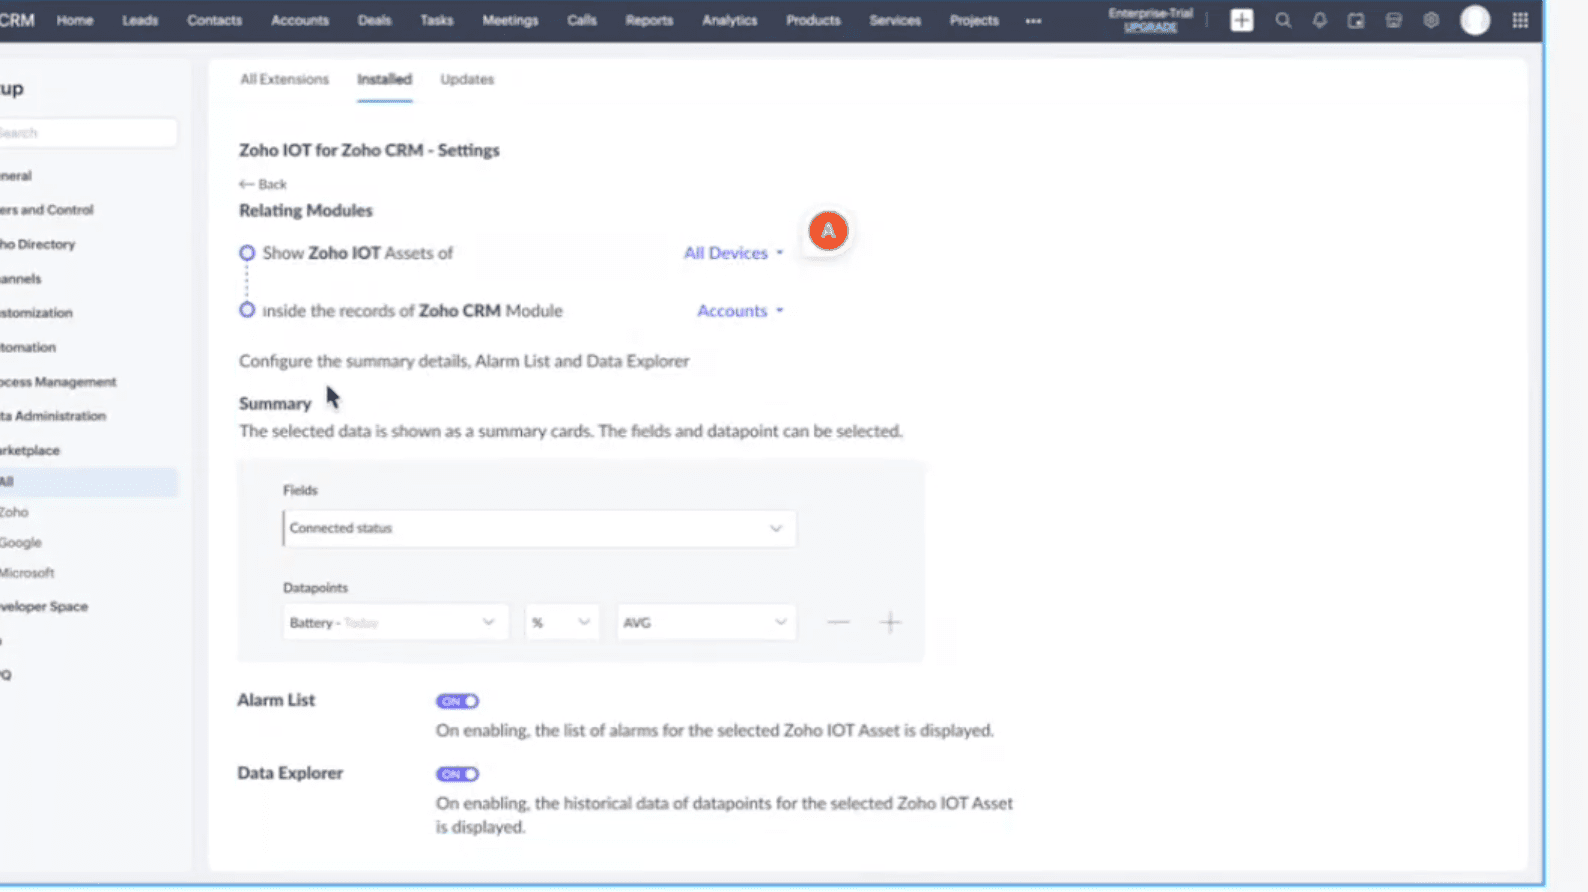Open Process Management in the sidebar
The height and width of the screenshot is (892, 1588).
(58, 382)
